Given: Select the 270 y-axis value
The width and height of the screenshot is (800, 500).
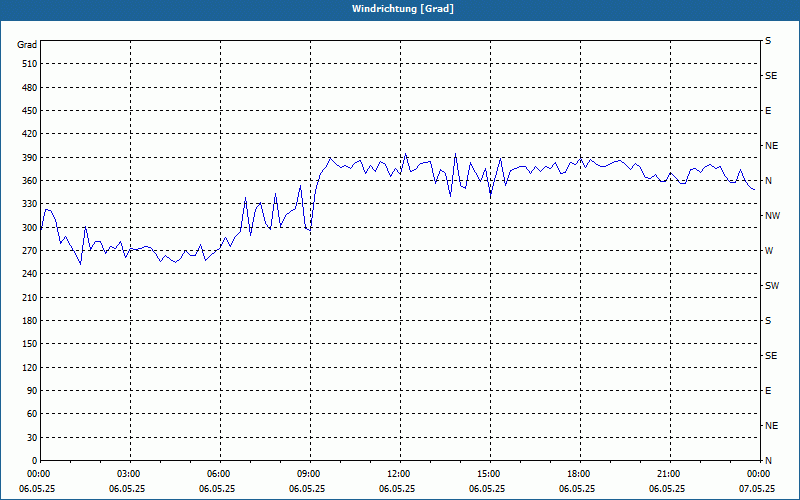Looking at the screenshot, I should pyautogui.click(x=30, y=251).
